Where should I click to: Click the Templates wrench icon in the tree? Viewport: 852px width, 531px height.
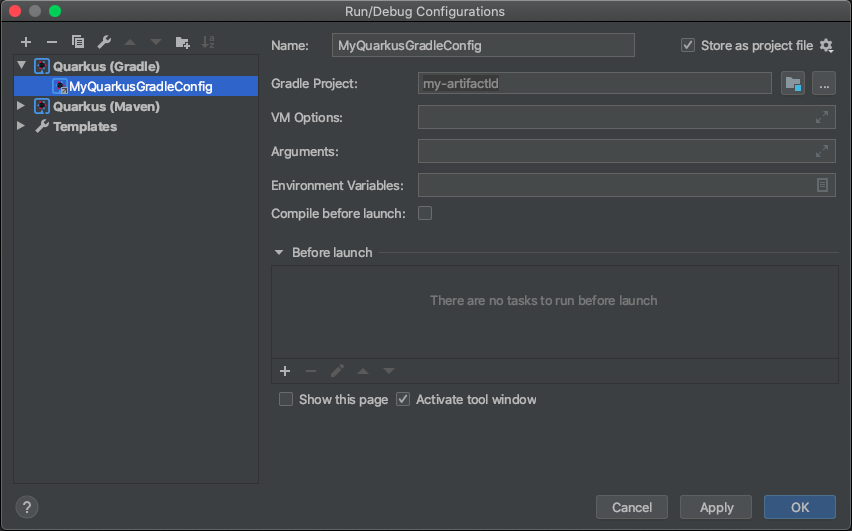[x=42, y=126]
